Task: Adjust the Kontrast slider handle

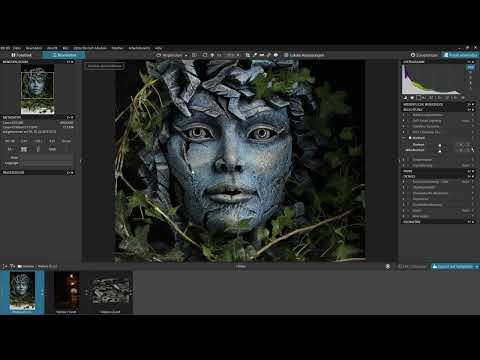Action: 440,145
